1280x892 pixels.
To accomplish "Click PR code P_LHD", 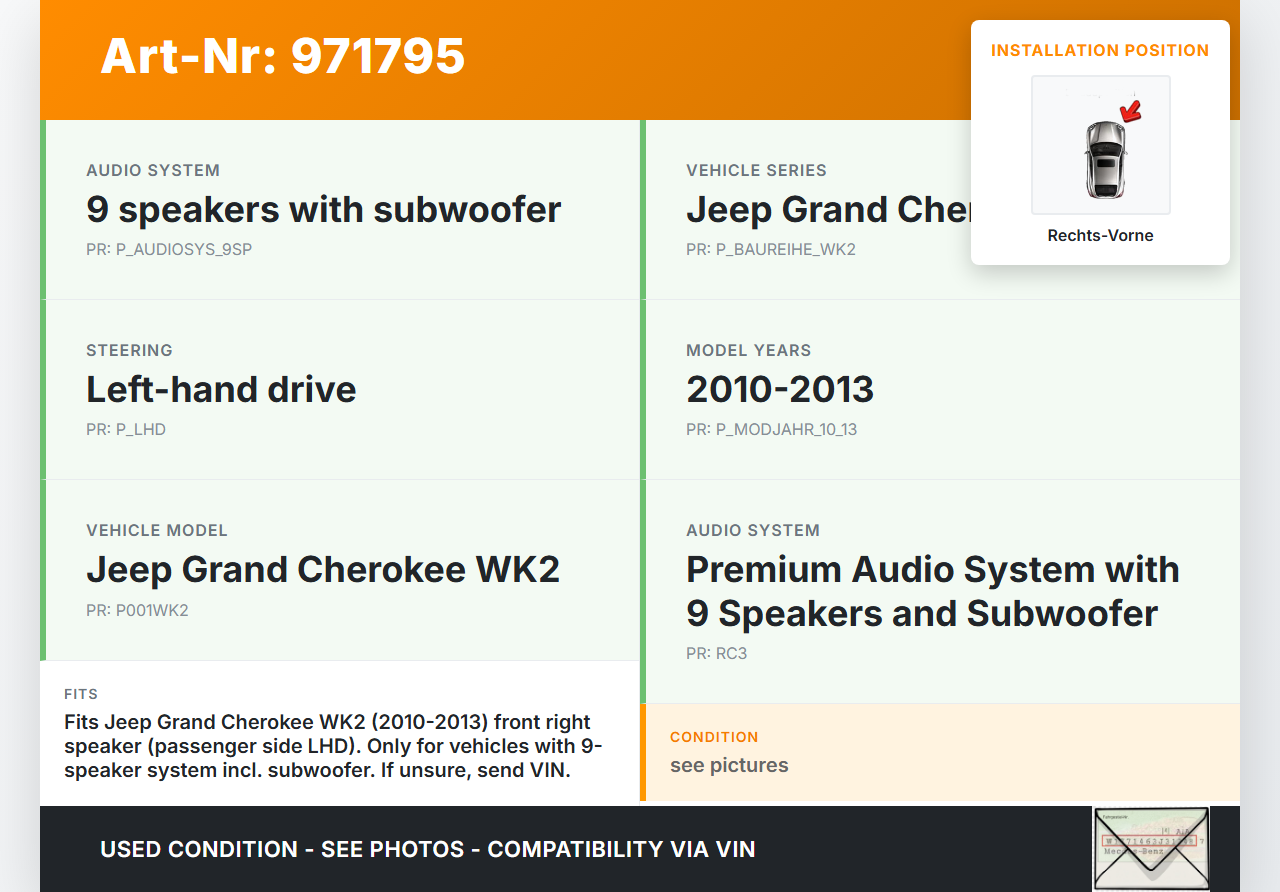I will [126, 430].
